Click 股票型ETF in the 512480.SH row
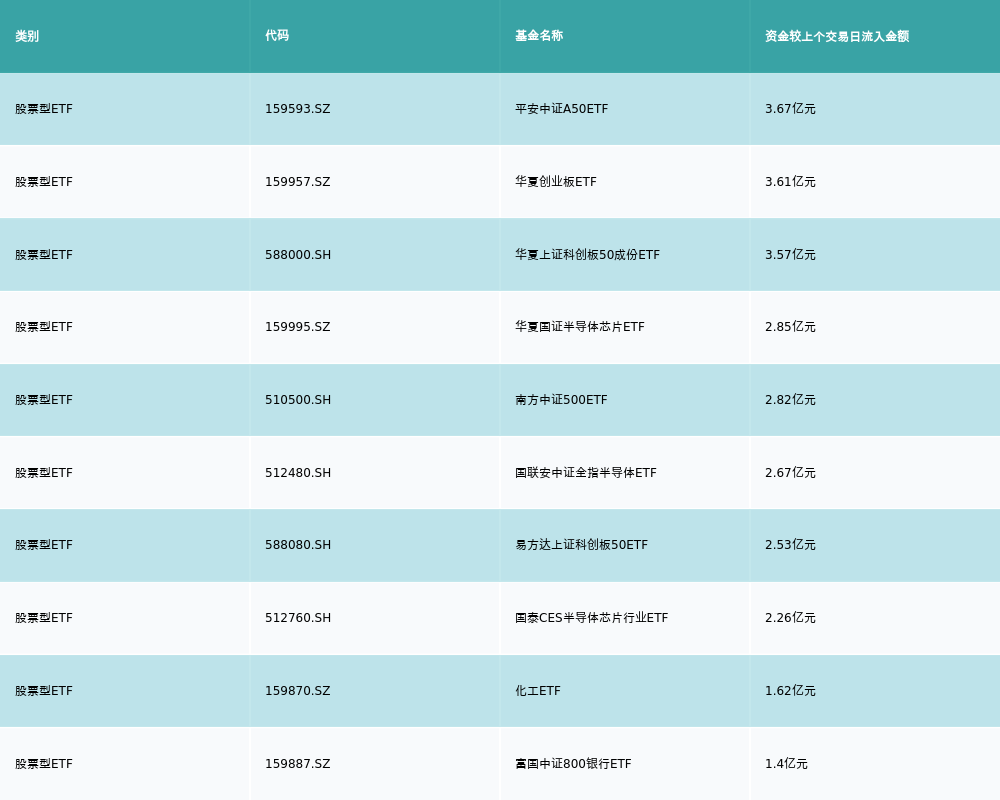This screenshot has height=800, width=1000. click(x=44, y=473)
